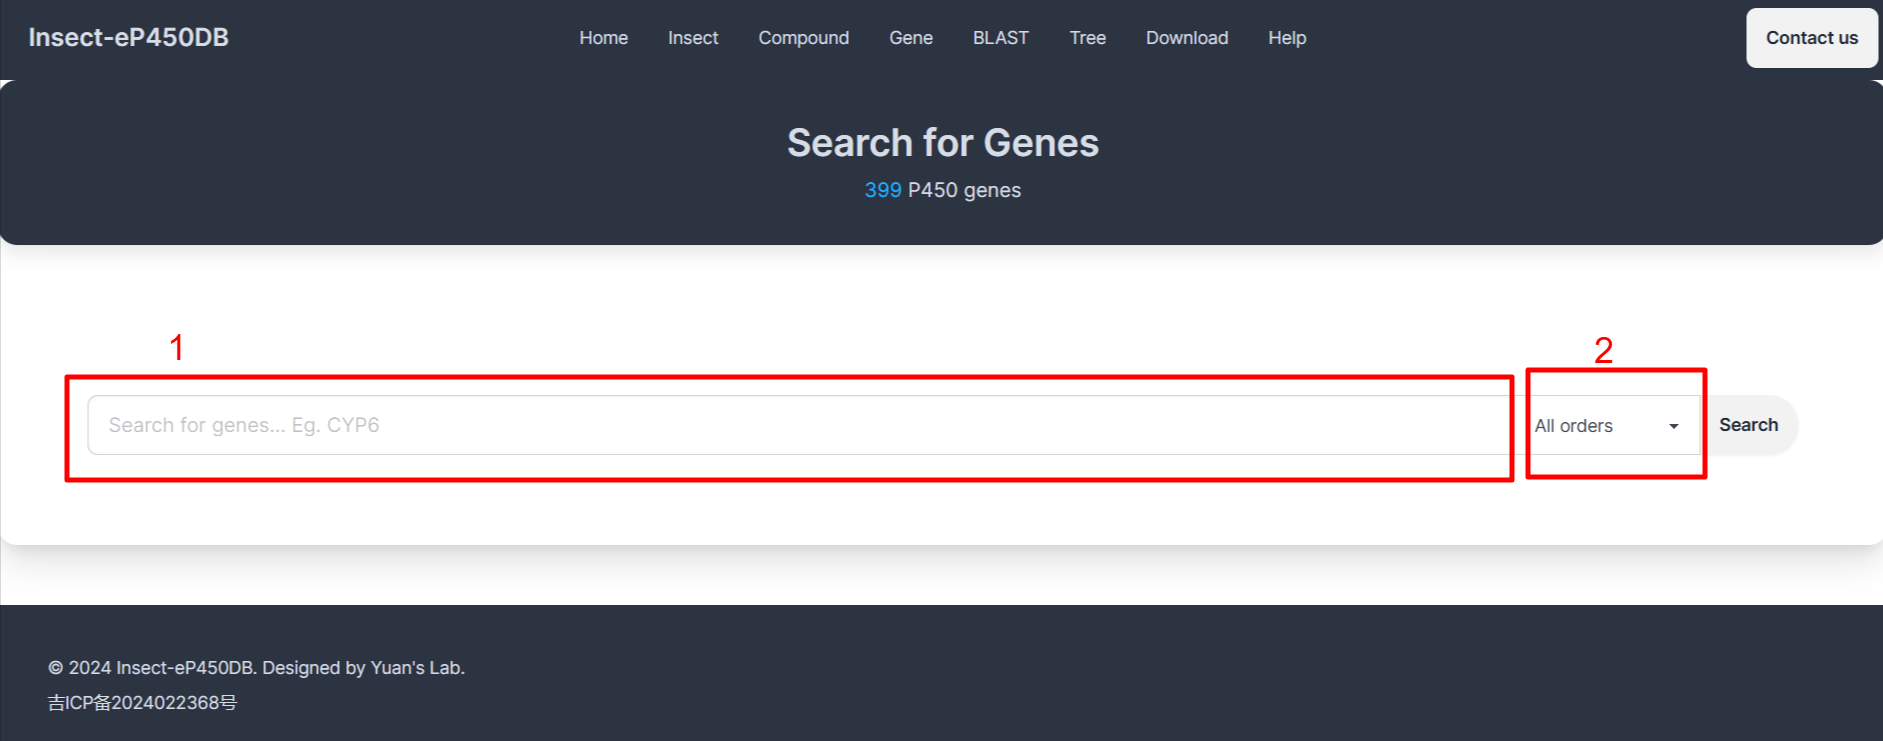
Task: Navigate to the Tree page
Action: coord(1087,38)
